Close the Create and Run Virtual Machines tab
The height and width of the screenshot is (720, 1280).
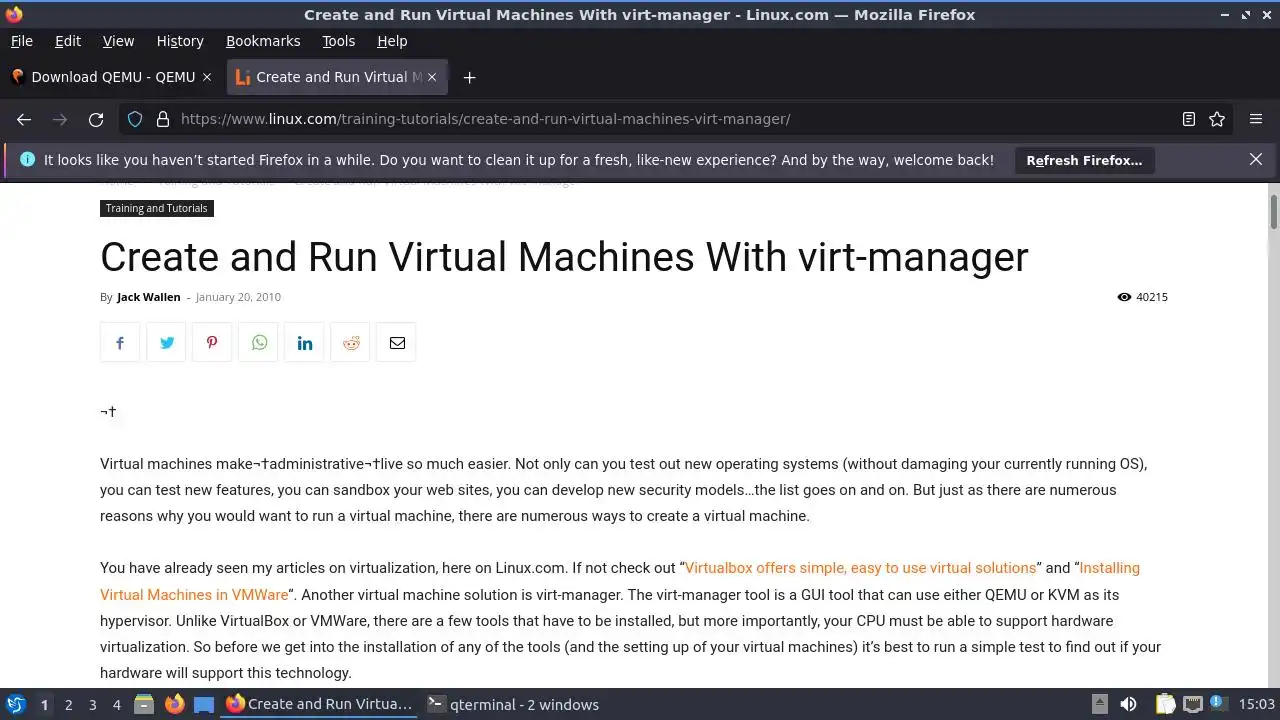(434, 77)
